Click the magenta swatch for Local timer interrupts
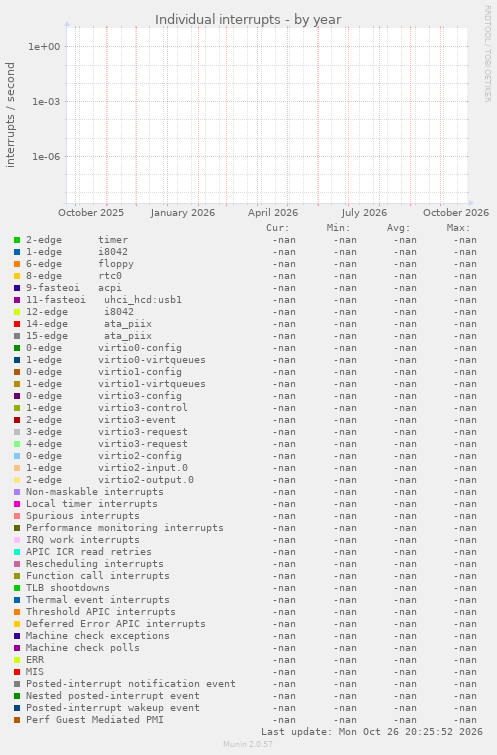Image resolution: width=497 pixels, height=755 pixels. (17, 504)
